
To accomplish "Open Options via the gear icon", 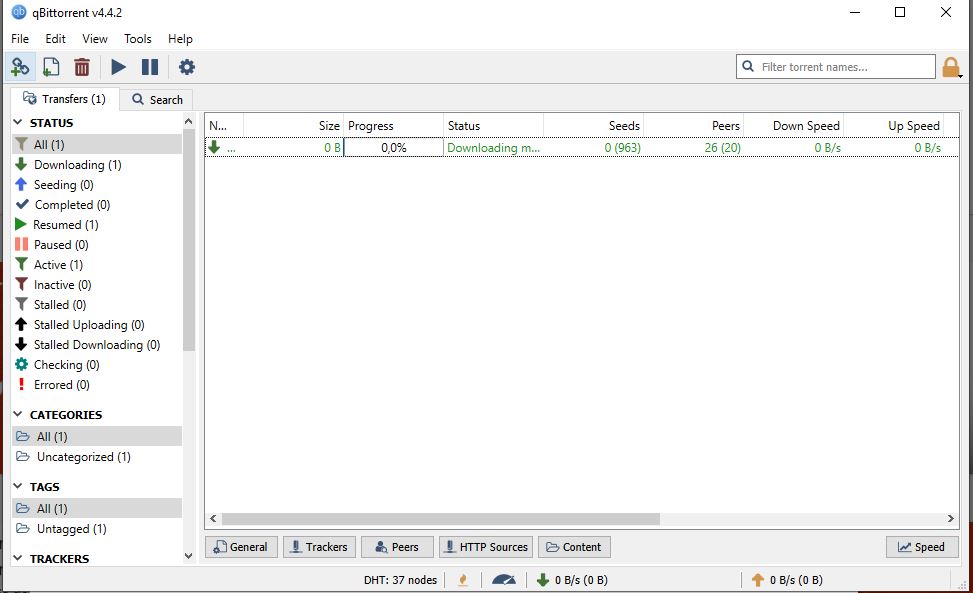I will pos(186,66).
